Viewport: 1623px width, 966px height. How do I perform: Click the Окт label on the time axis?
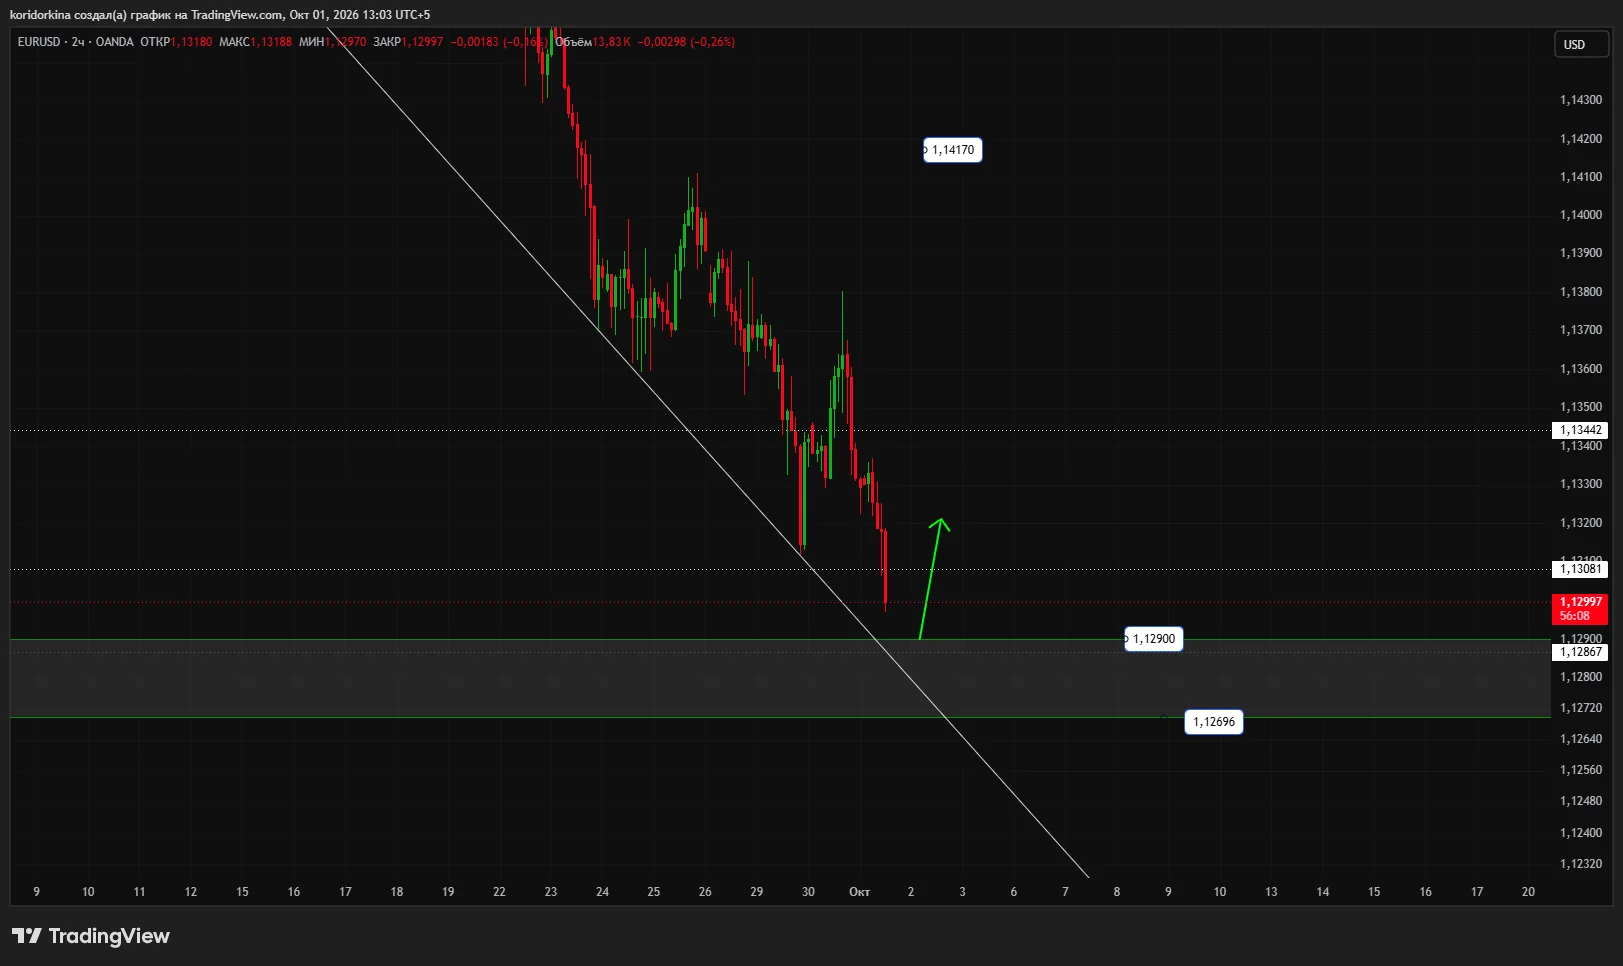click(x=859, y=892)
